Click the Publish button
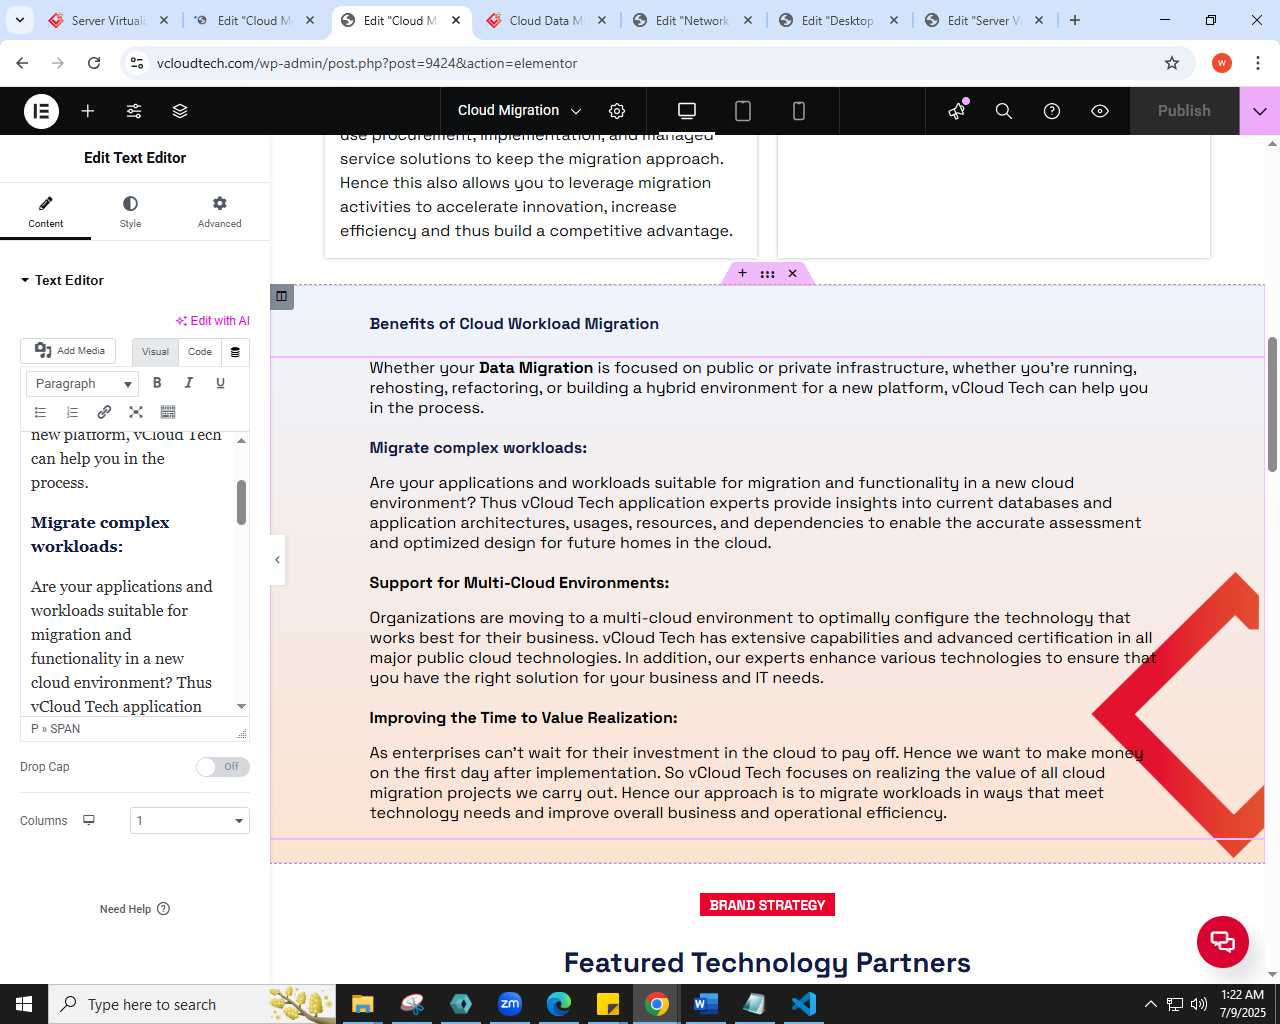Image resolution: width=1280 pixels, height=1024 pixels. click(x=1184, y=111)
